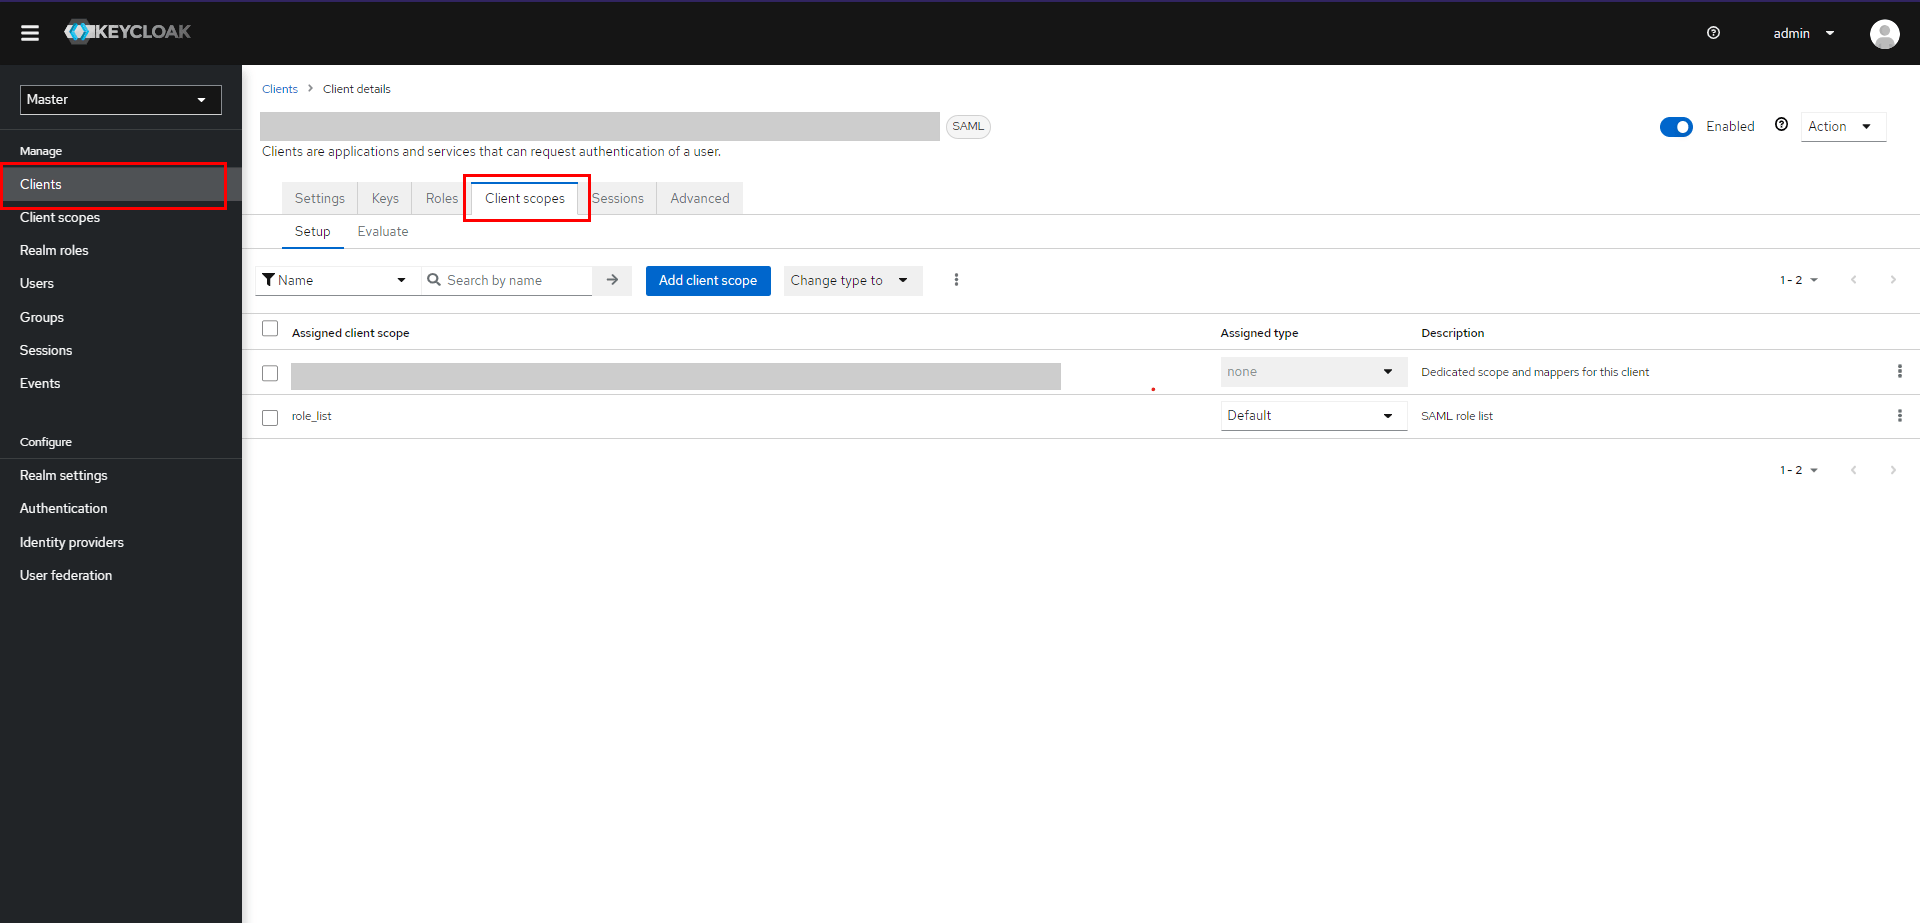Check the checkbox on the role_list row
Viewport: 1920px width, 923px height.
[x=269, y=416]
